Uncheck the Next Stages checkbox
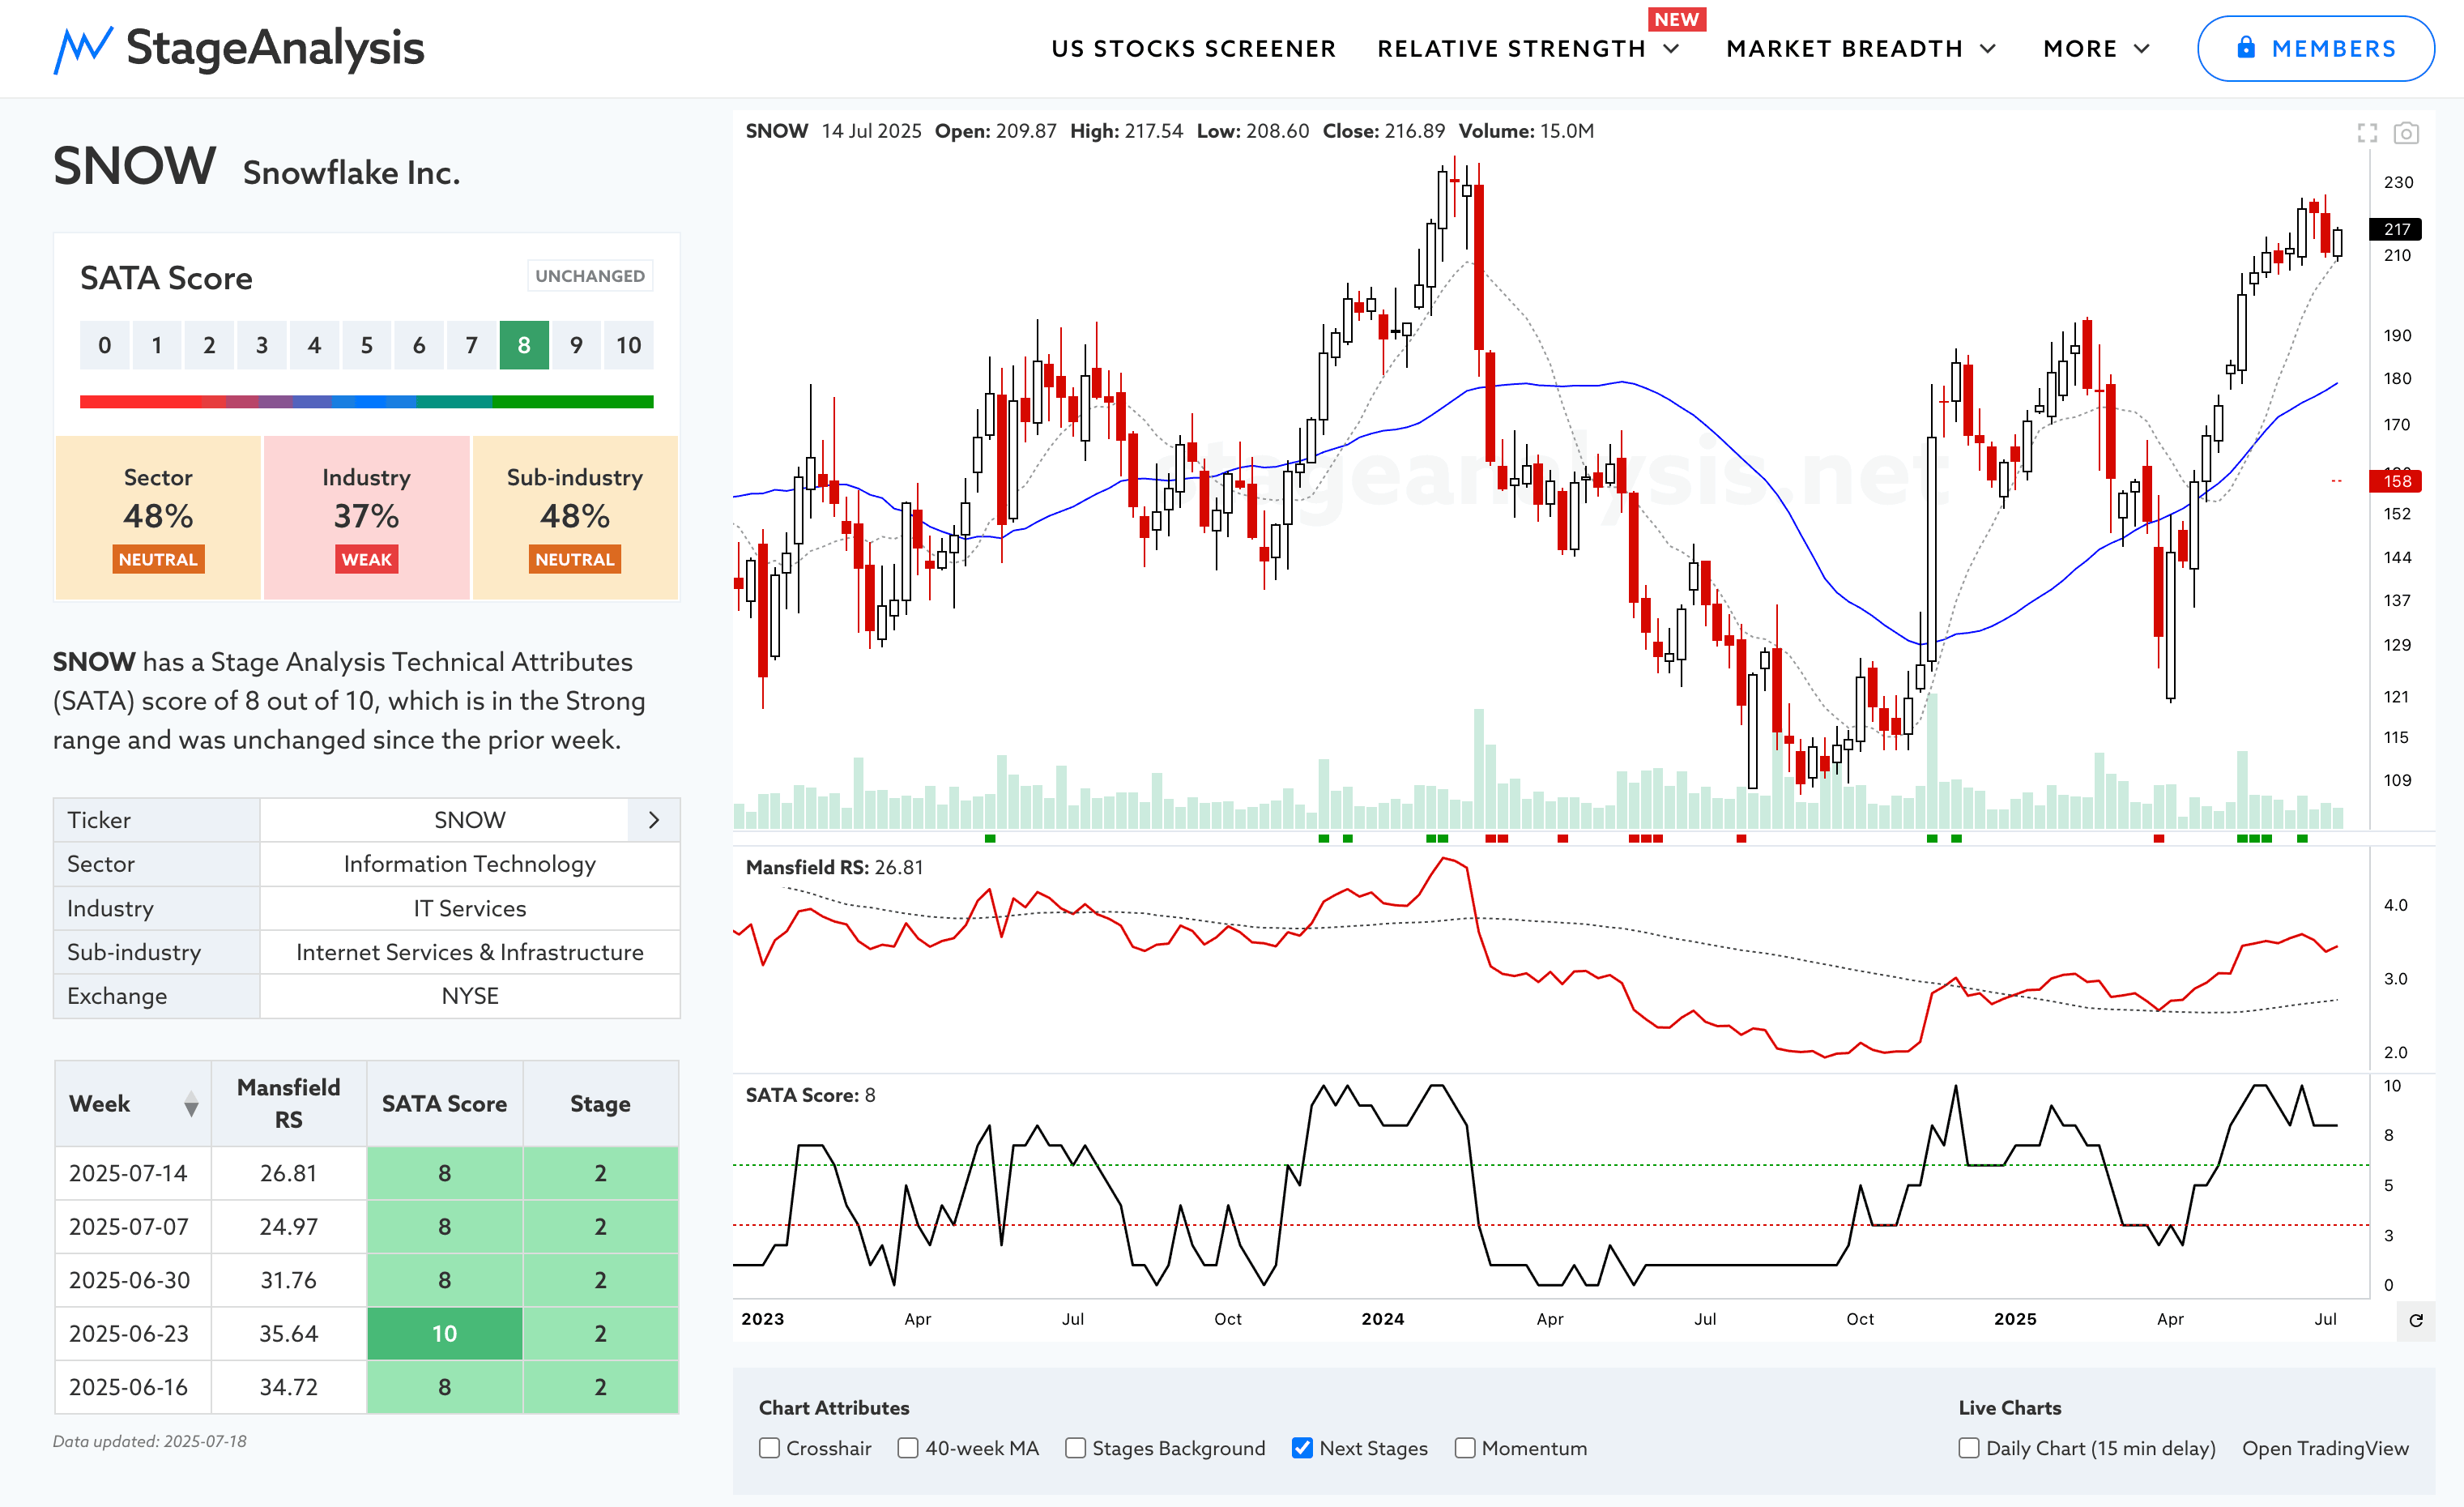Viewport: 2464px width, 1507px height. (1302, 1448)
